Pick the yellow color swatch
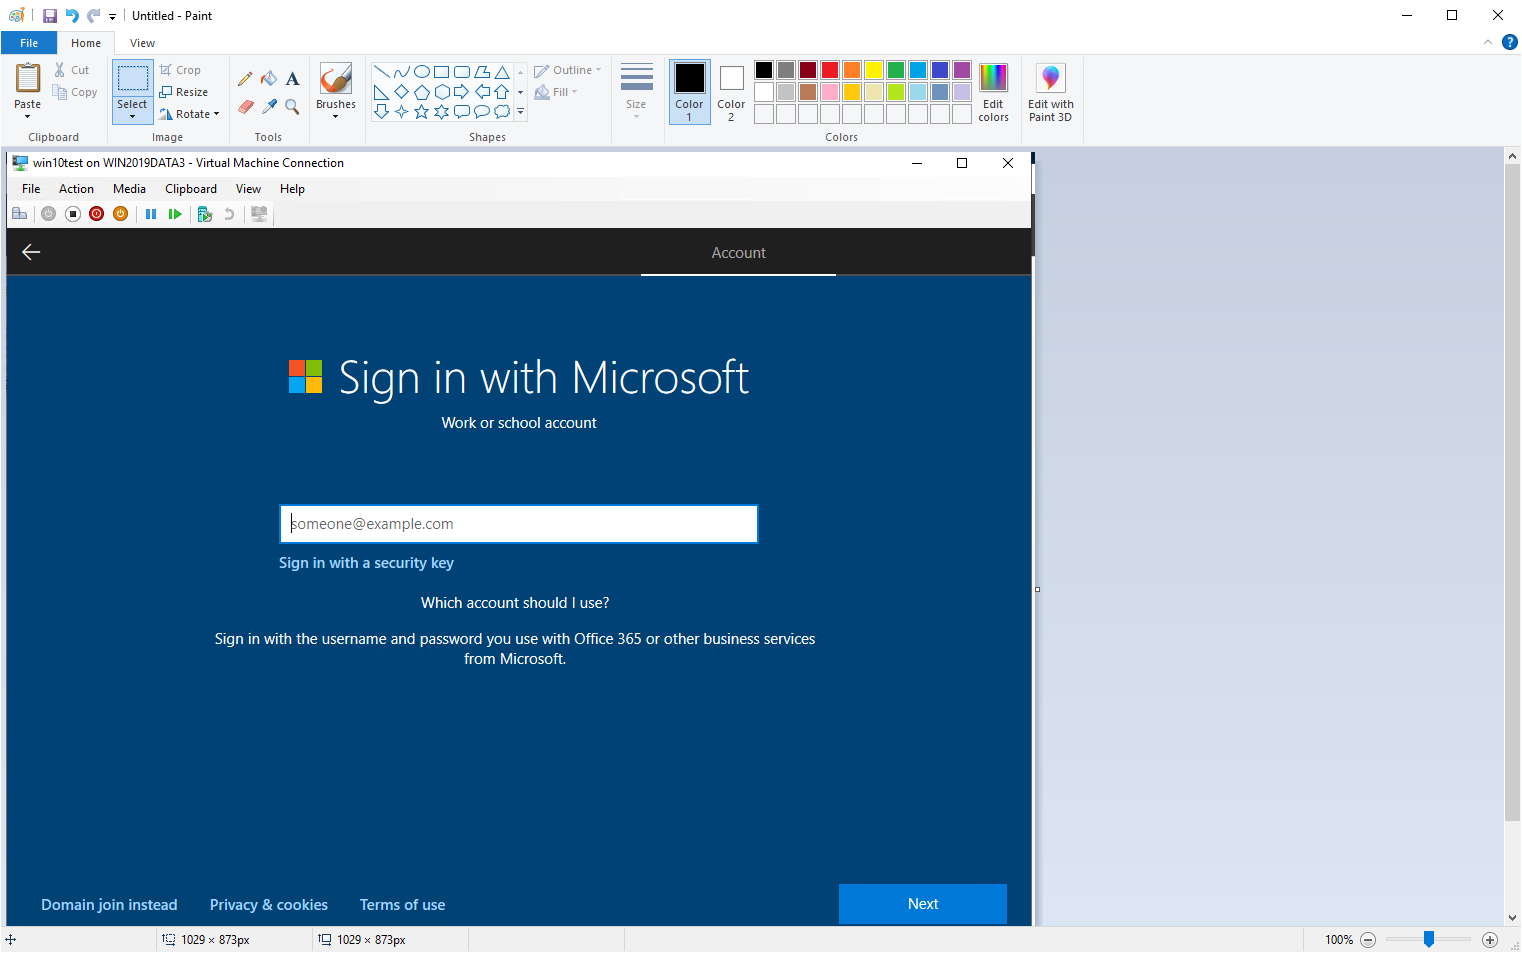Screen dimensions: 1522x953 point(874,70)
